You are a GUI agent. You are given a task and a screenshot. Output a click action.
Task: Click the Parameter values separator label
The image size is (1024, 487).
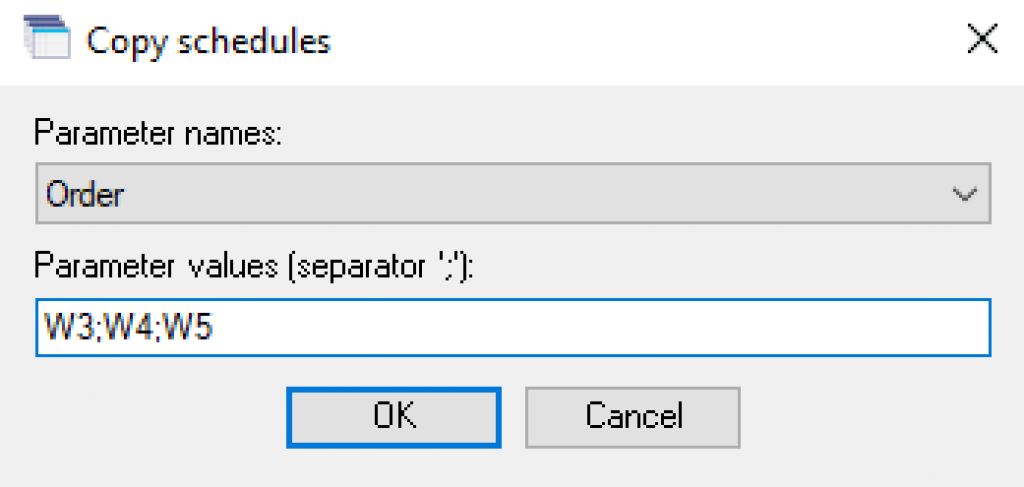(x=253, y=268)
